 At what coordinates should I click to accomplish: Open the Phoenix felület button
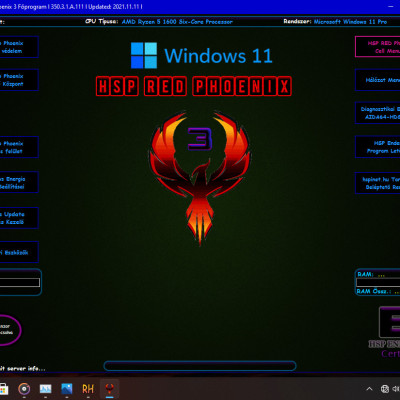[x=19, y=147]
